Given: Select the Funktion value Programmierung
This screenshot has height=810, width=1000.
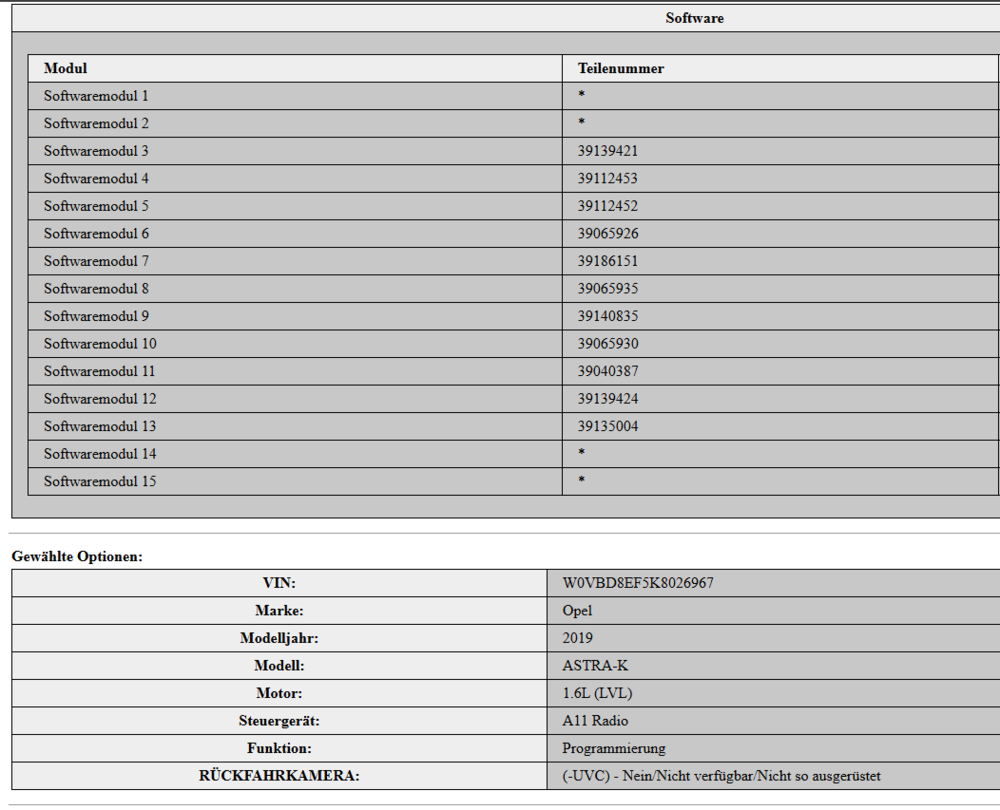Looking at the screenshot, I should pyautogui.click(x=614, y=748).
